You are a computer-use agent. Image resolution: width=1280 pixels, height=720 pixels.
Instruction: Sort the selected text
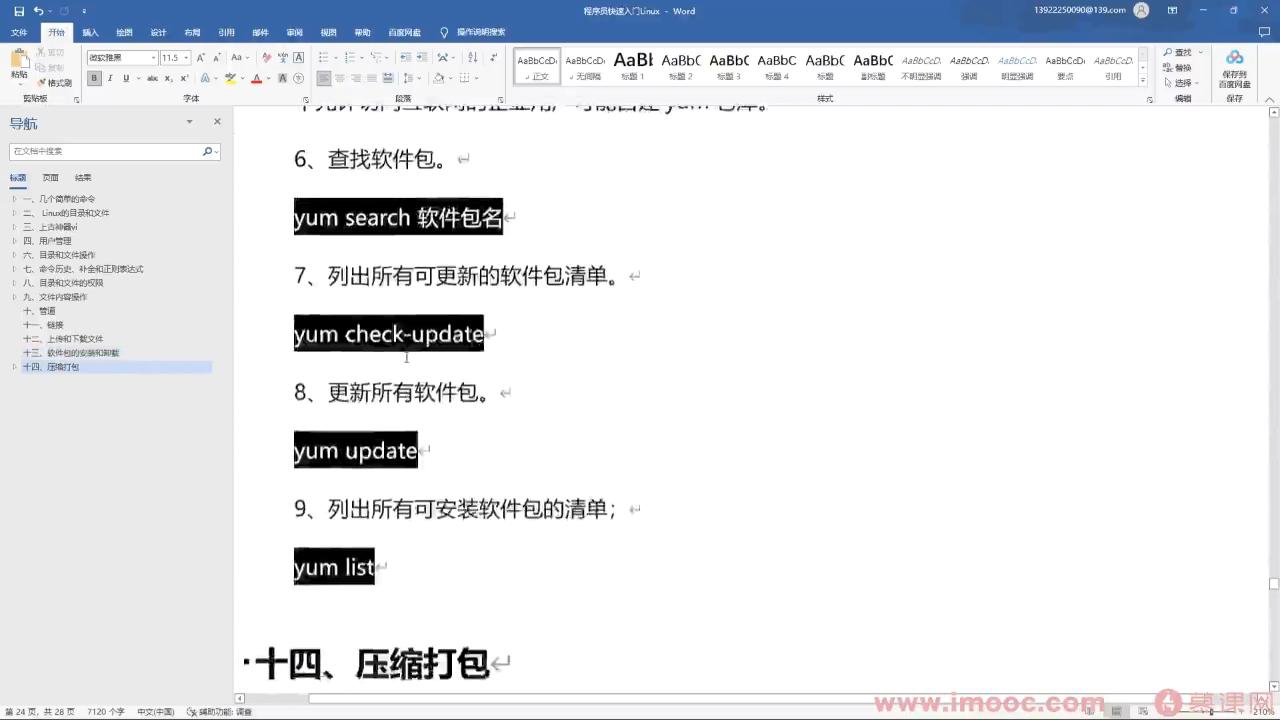pyautogui.click(x=472, y=58)
